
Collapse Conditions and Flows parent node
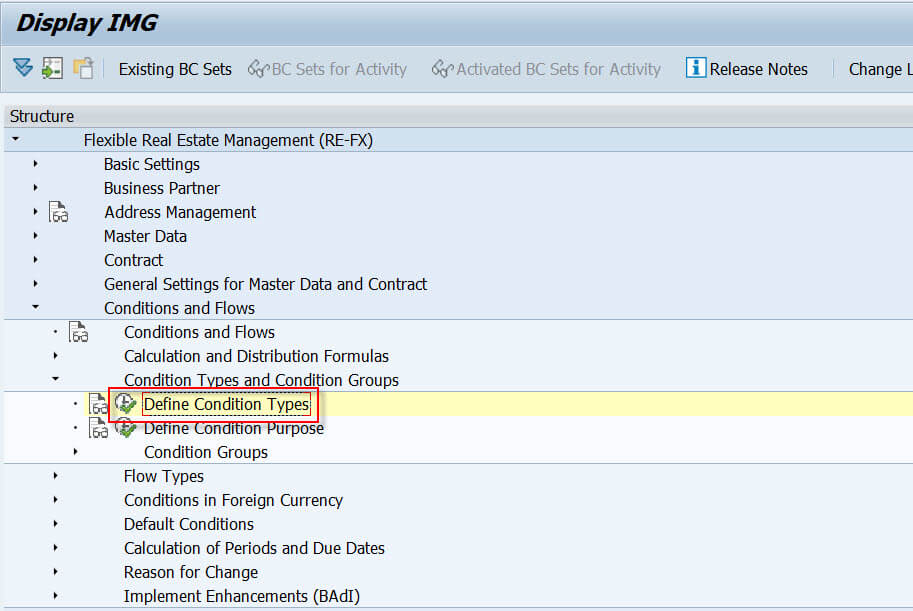pos(36,306)
